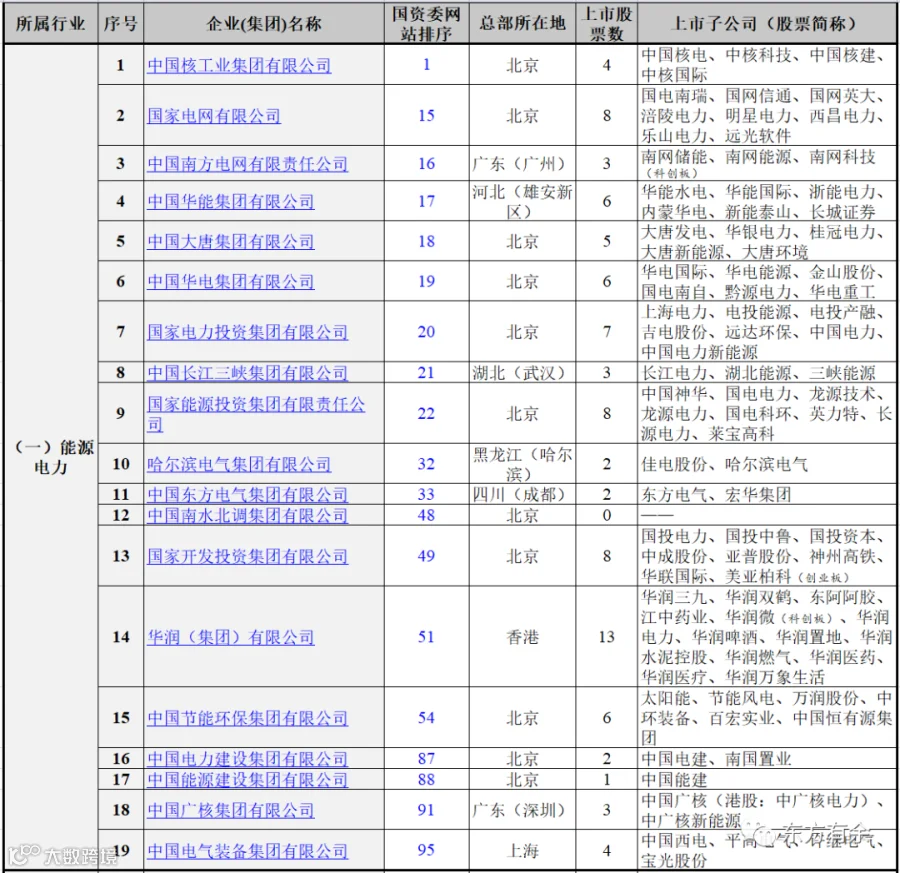Select subsidiaries cell starting 中国核电、中核科技

click(767, 65)
